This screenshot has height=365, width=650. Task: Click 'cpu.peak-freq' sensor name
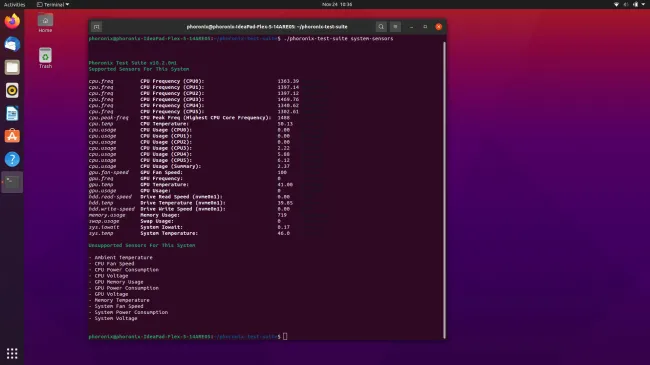(109, 118)
